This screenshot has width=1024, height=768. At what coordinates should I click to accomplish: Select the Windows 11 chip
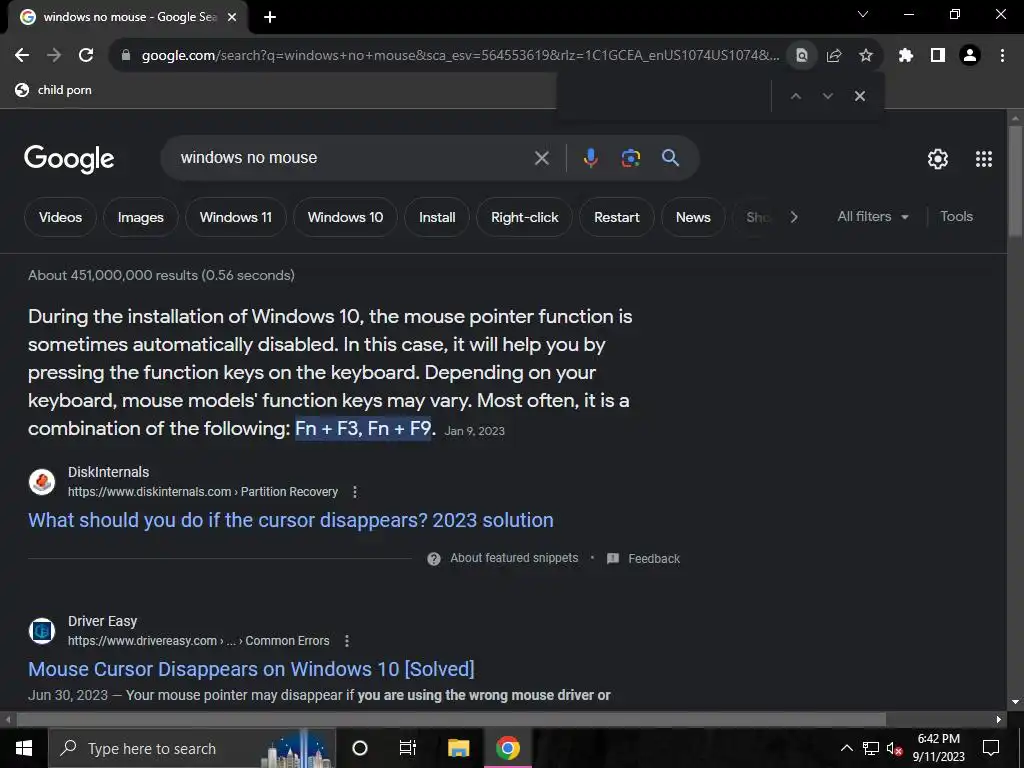coord(236,217)
